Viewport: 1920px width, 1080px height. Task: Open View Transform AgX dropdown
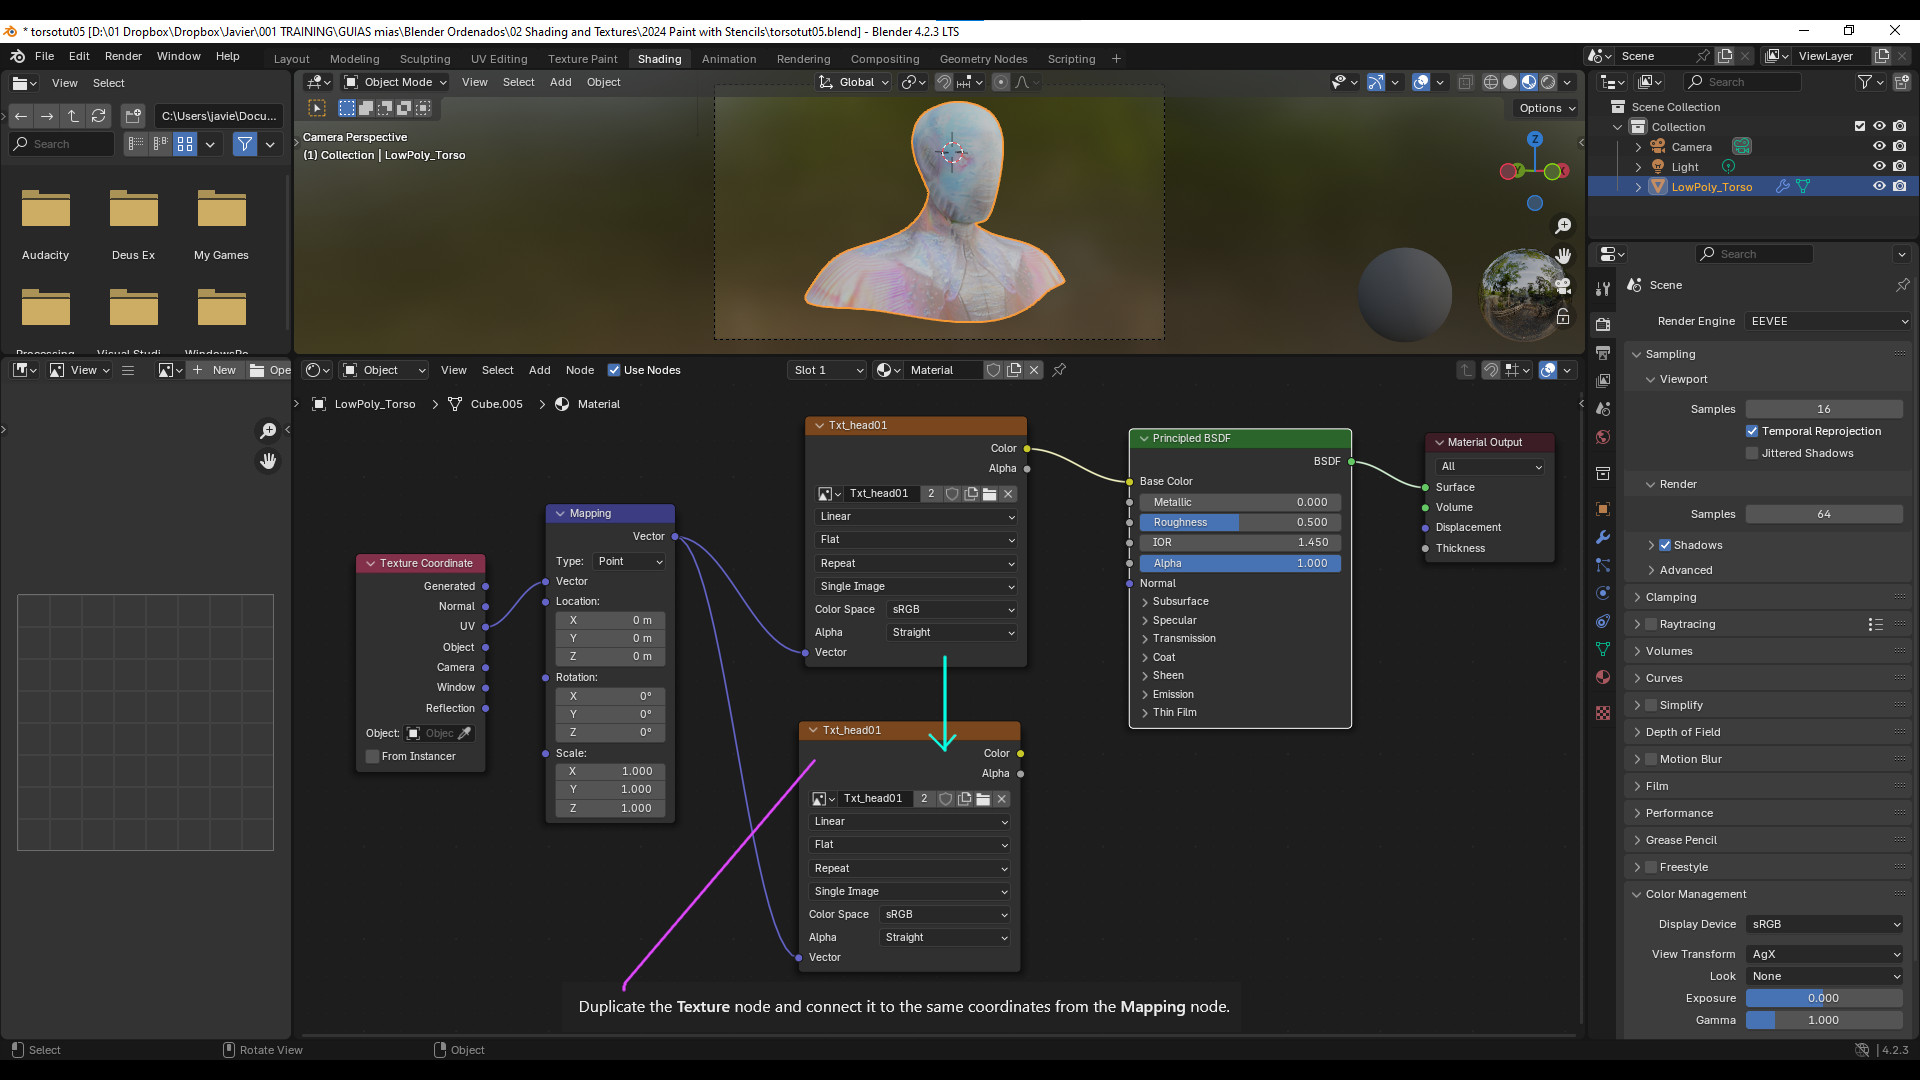[1824, 954]
